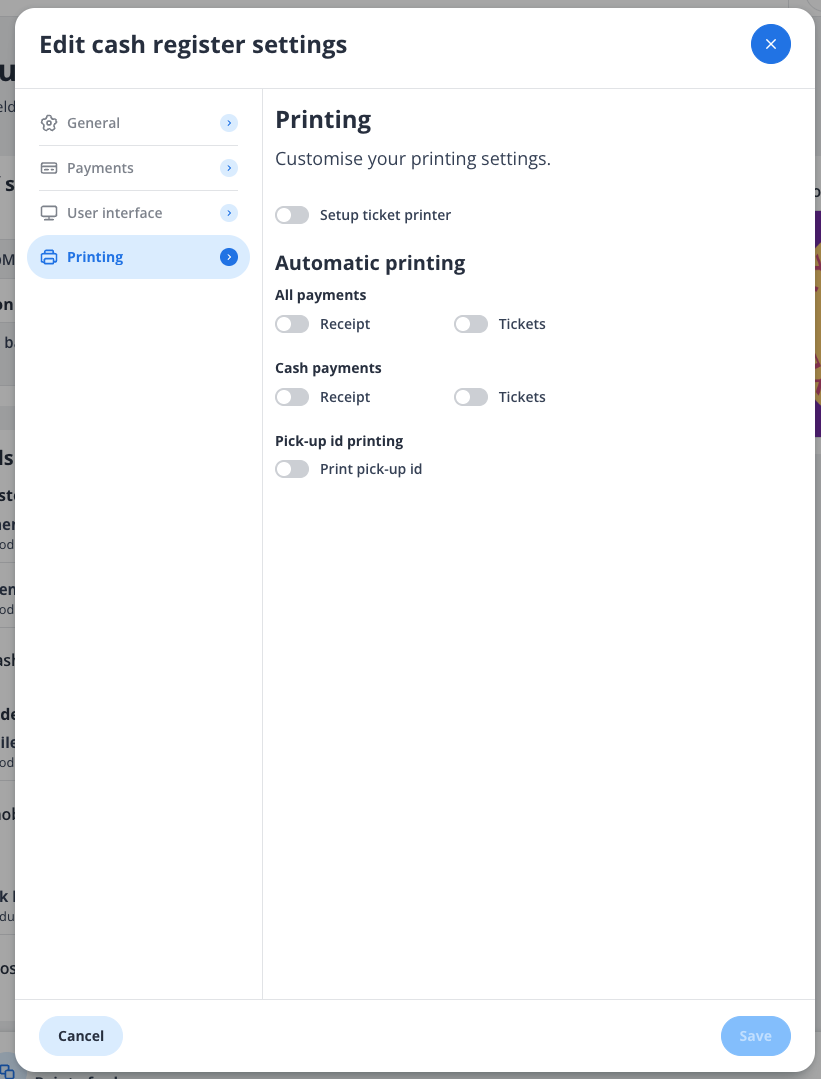Enable Tickets printing for cash payments
821x1079 pixels.
tap(470, 396)
